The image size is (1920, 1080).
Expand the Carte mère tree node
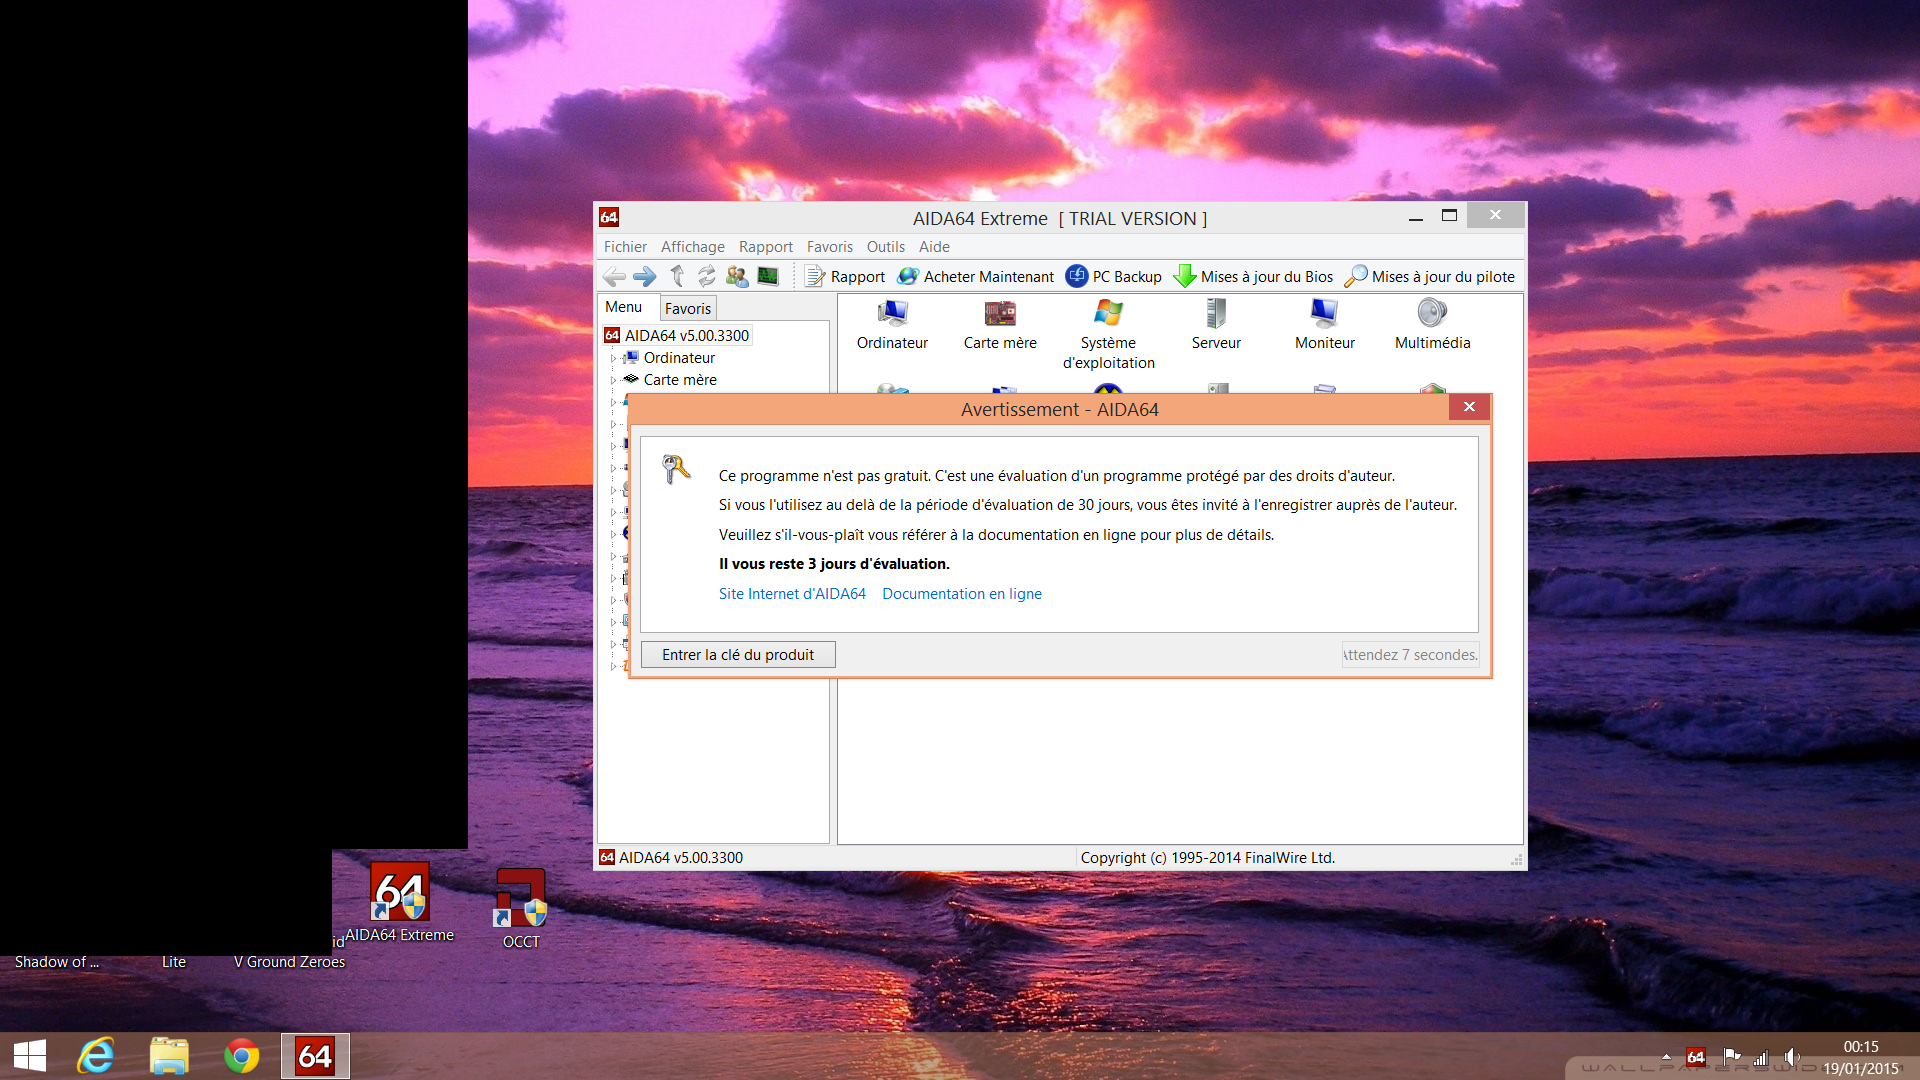tap(613, 380)
